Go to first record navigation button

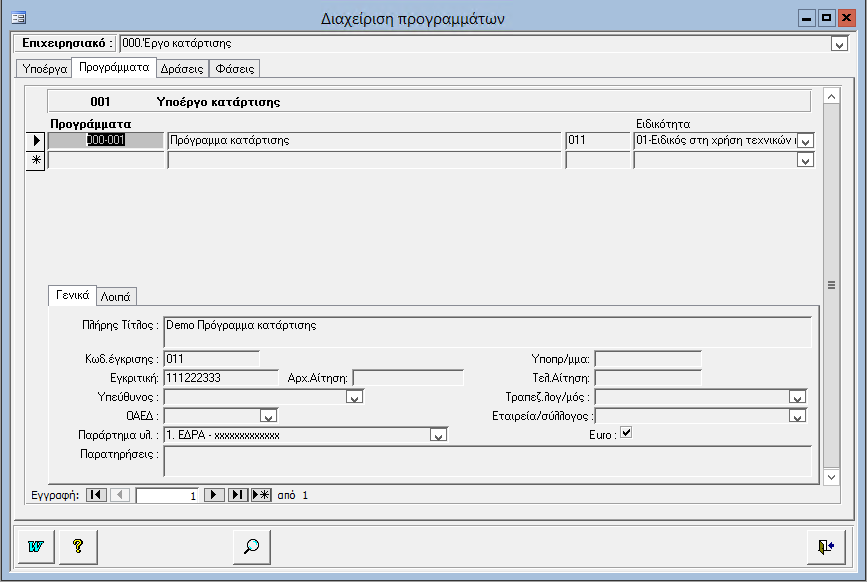coord(95,495)
